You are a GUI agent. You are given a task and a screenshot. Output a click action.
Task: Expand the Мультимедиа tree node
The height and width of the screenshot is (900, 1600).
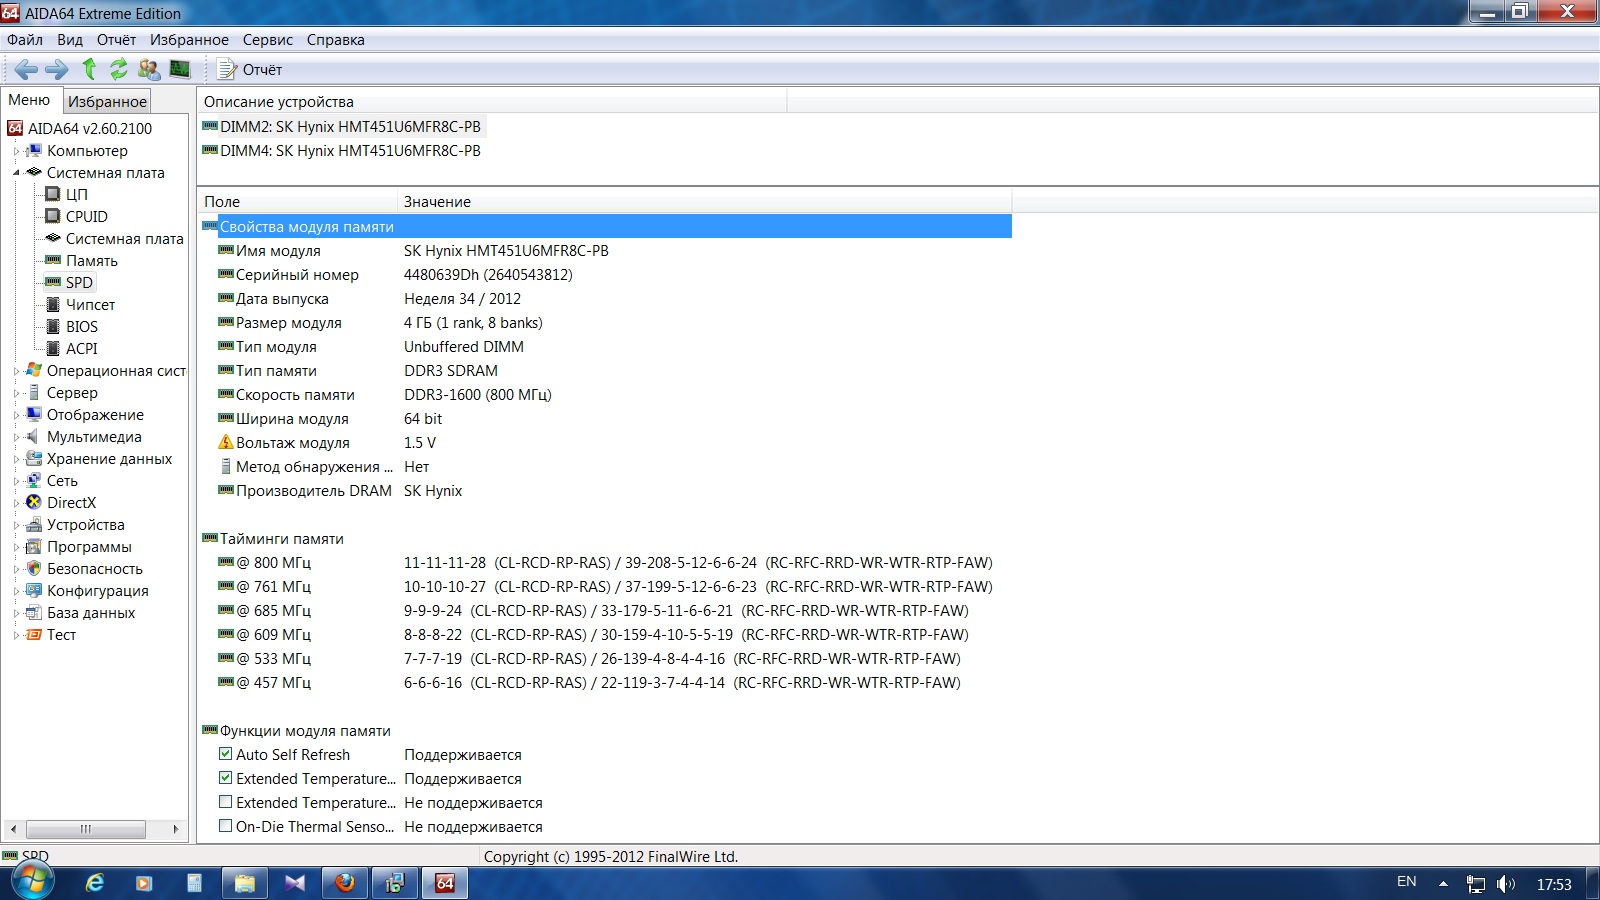click(x=16, y=437)
